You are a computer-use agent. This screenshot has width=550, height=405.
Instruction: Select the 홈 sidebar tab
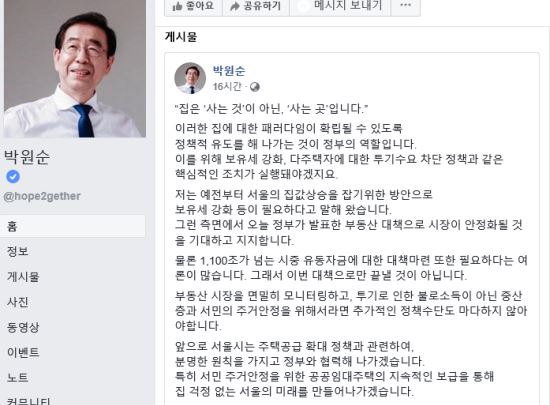coord(73,226)
